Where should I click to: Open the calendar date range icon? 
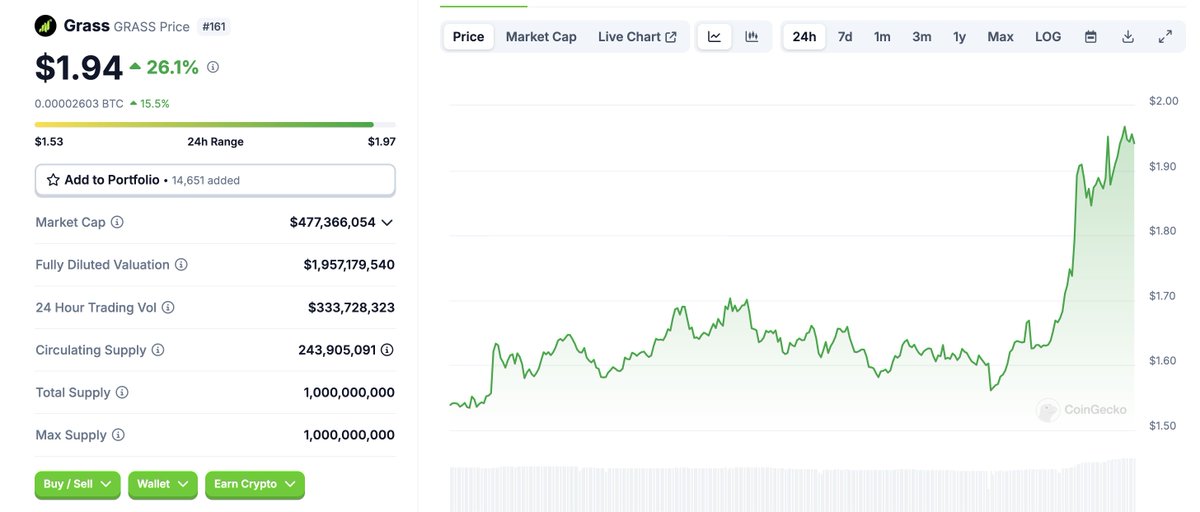1091,37
